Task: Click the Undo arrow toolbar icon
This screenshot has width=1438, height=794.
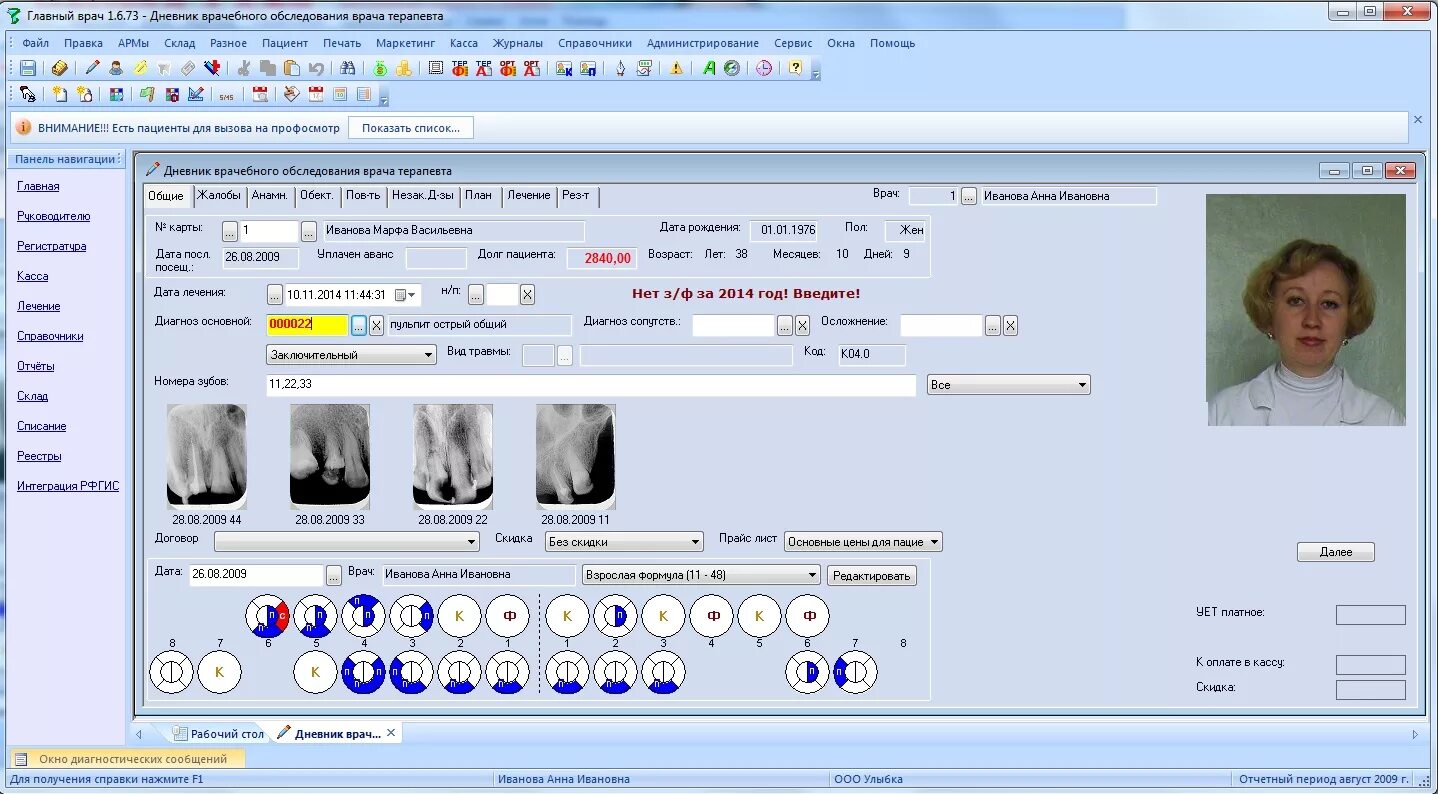Action: [316, 68]
